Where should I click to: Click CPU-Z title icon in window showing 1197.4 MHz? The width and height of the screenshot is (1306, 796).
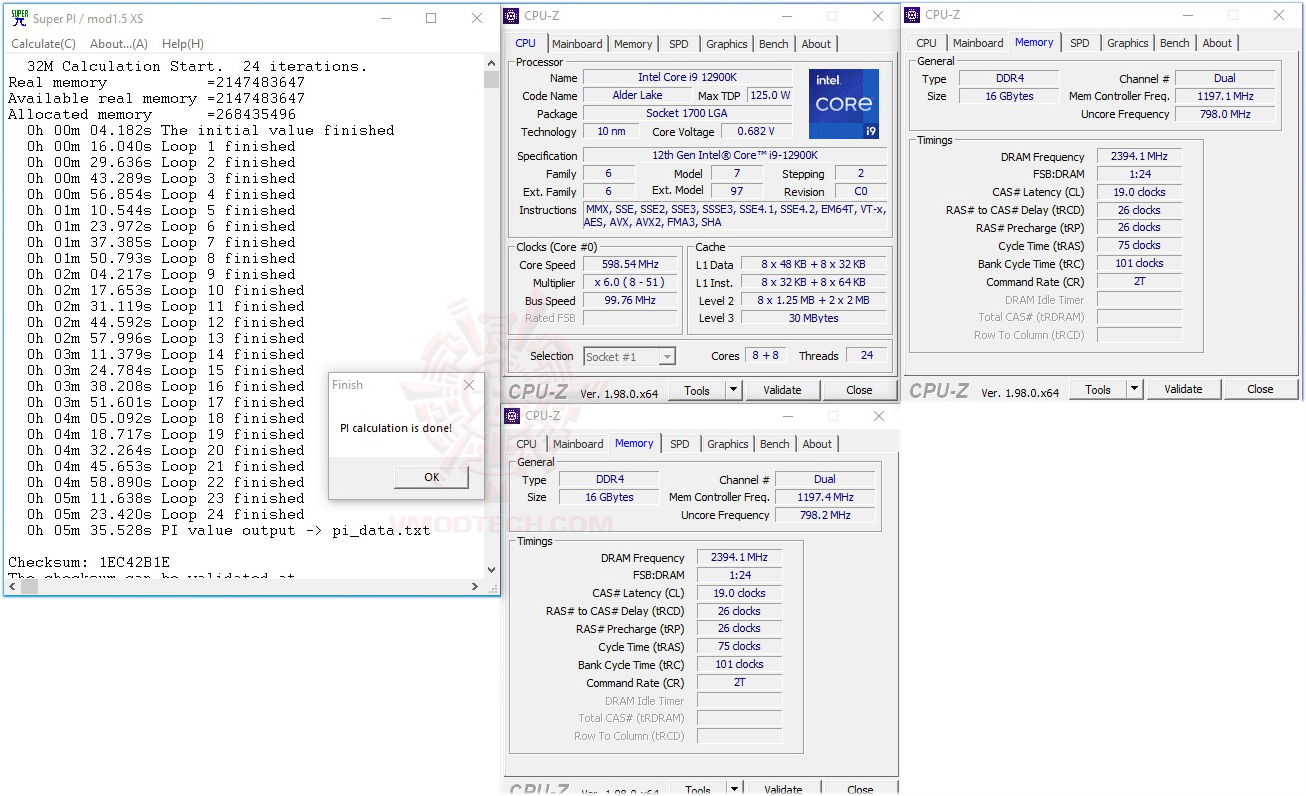tap(512, 415)
